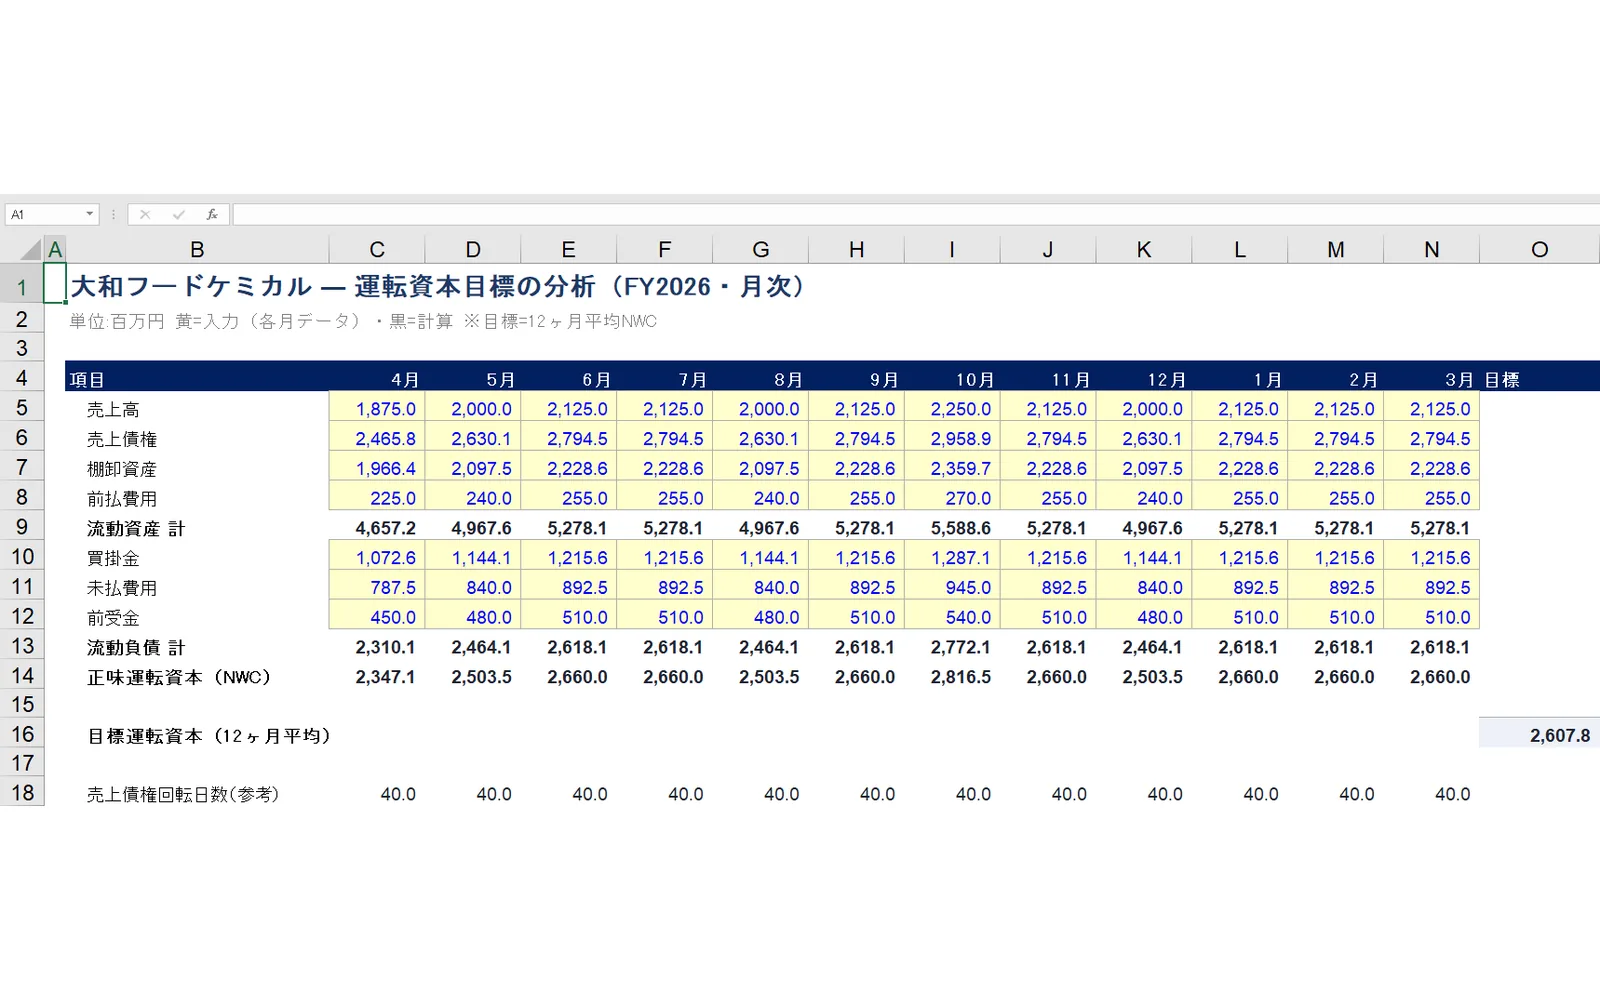The image size is (1600, 1000).
Task: Click the 10月 accrued expenses cell 945.0
Action: [952, 588]
